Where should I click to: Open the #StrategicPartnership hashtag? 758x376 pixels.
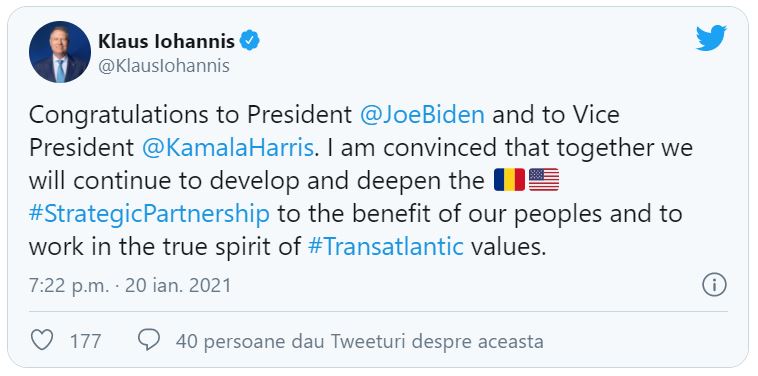pyautogui.click(x=149, y=214)
